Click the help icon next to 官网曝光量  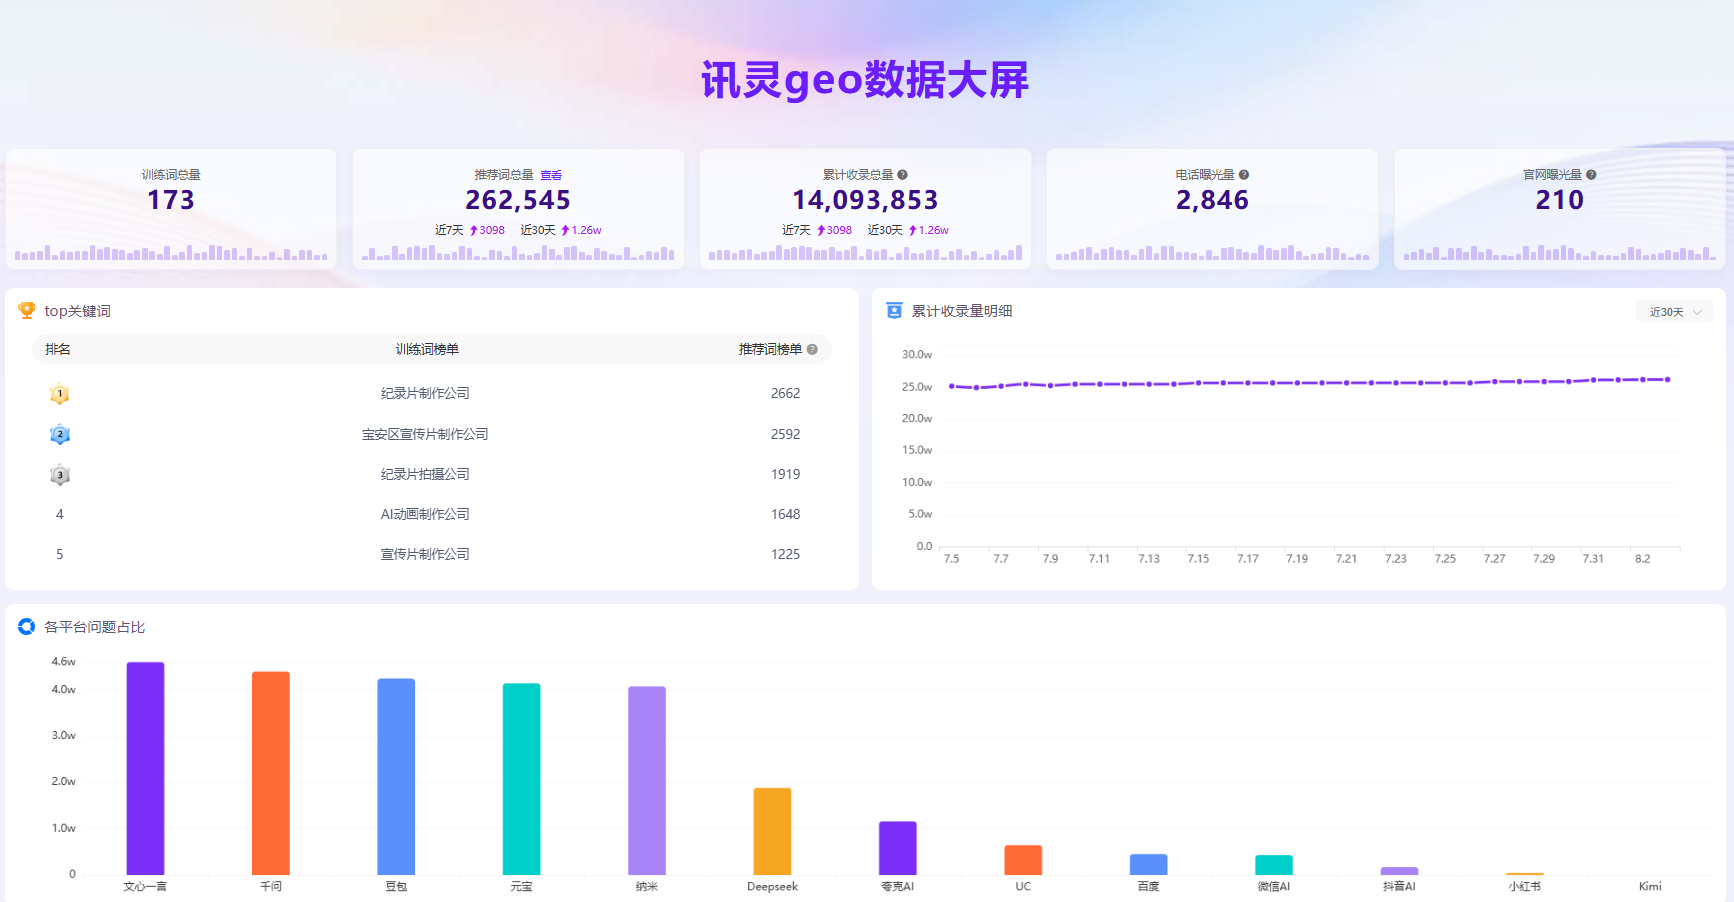click(1591, 175)
